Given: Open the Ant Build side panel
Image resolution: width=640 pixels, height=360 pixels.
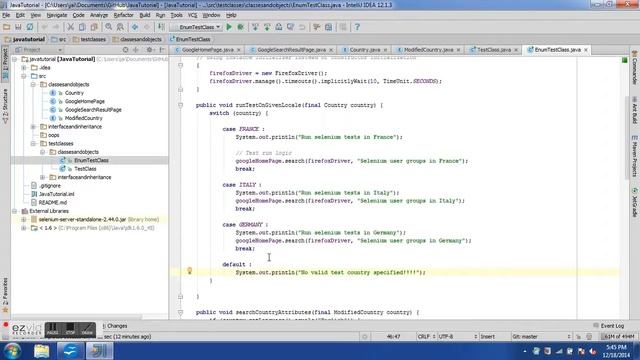Looking at the screenshot, I should [x=635, y=110].
